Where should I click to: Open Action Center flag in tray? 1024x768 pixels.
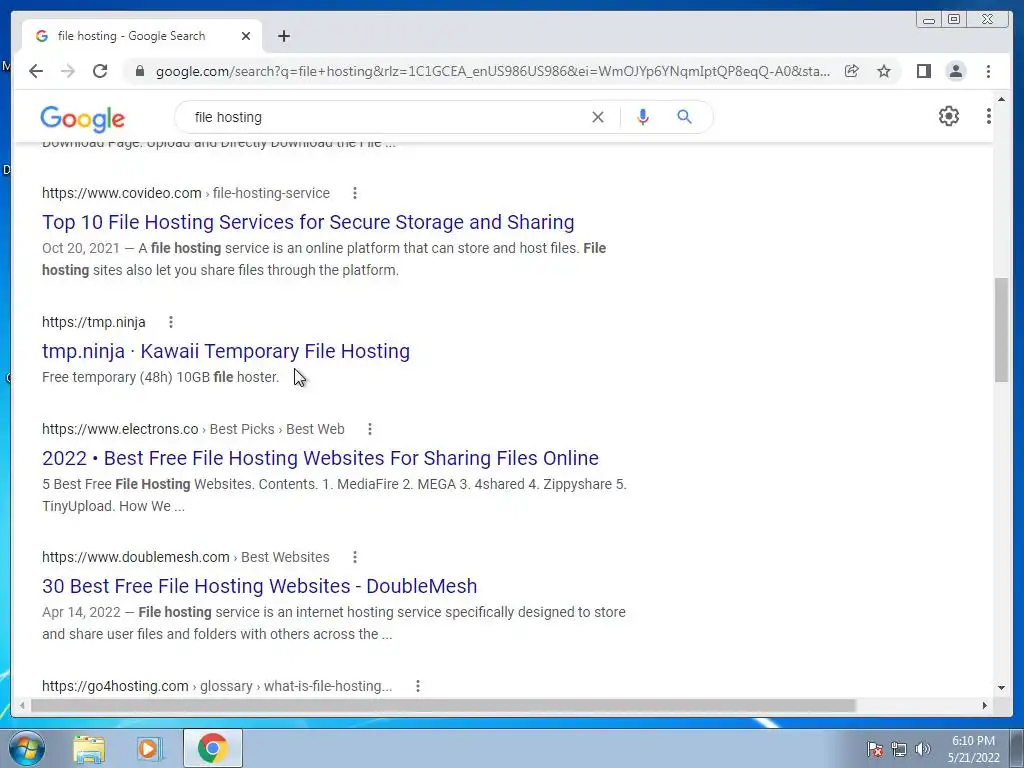point(875,749)
